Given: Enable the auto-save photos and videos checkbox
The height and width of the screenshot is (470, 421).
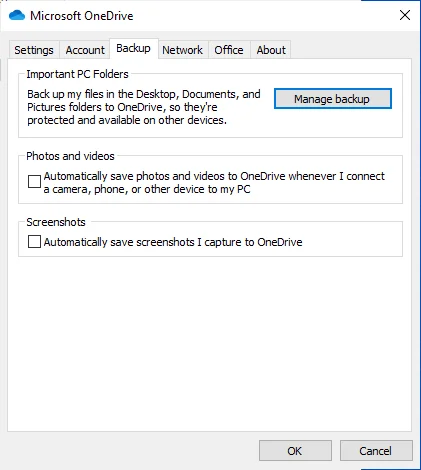Looking at the screenshot, I should tap(34, 182).
